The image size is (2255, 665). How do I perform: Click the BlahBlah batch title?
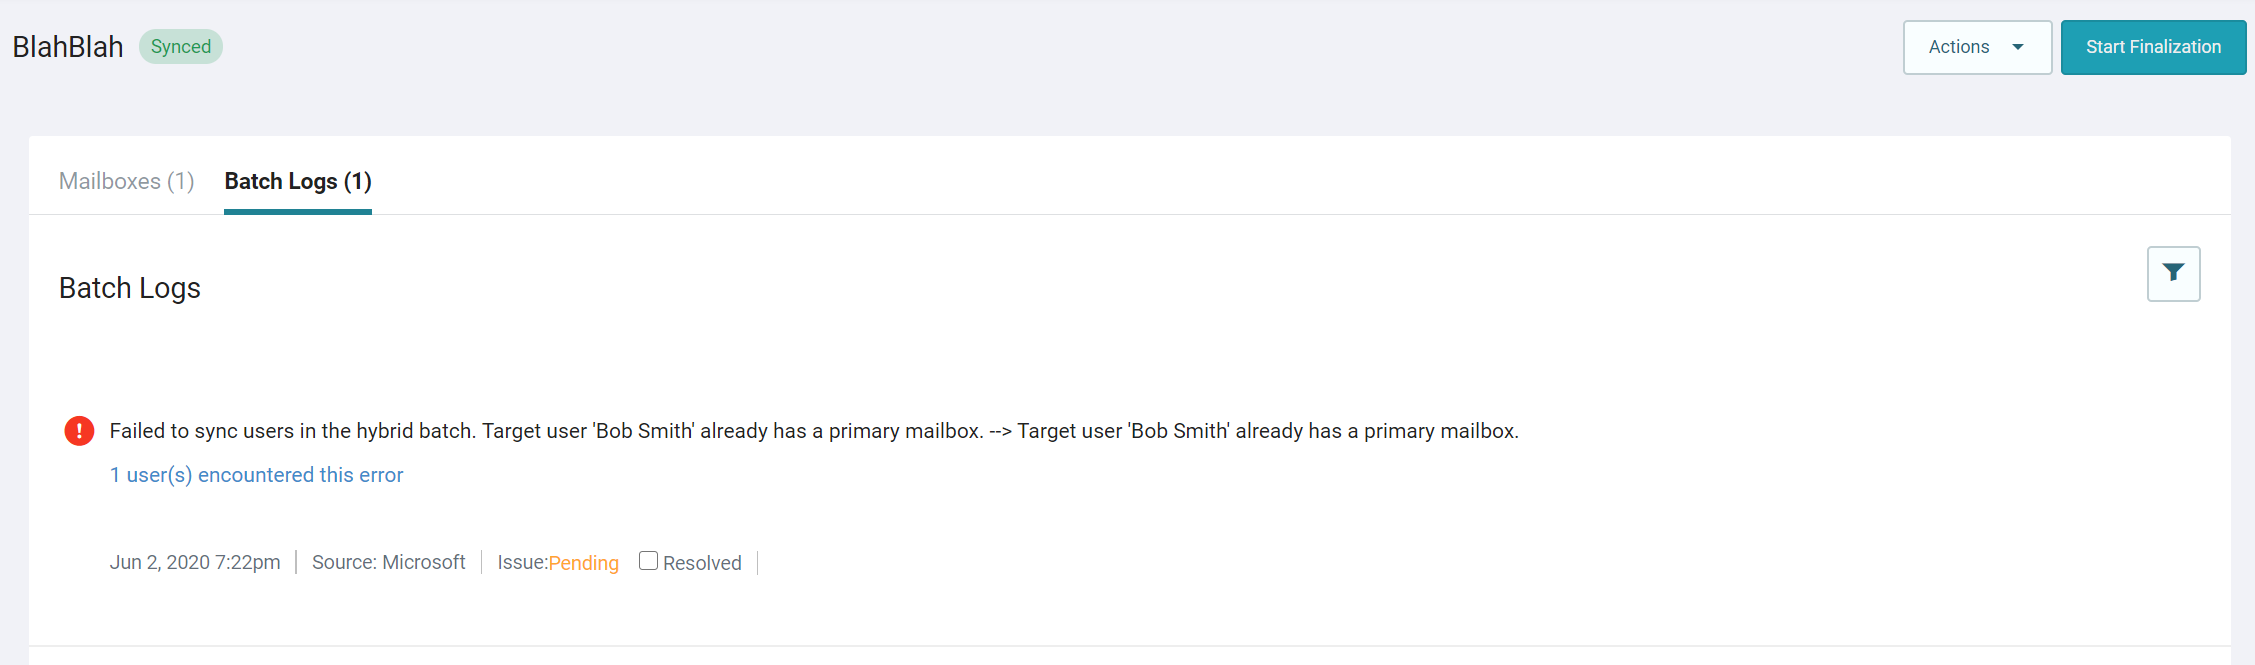(68, 47)
